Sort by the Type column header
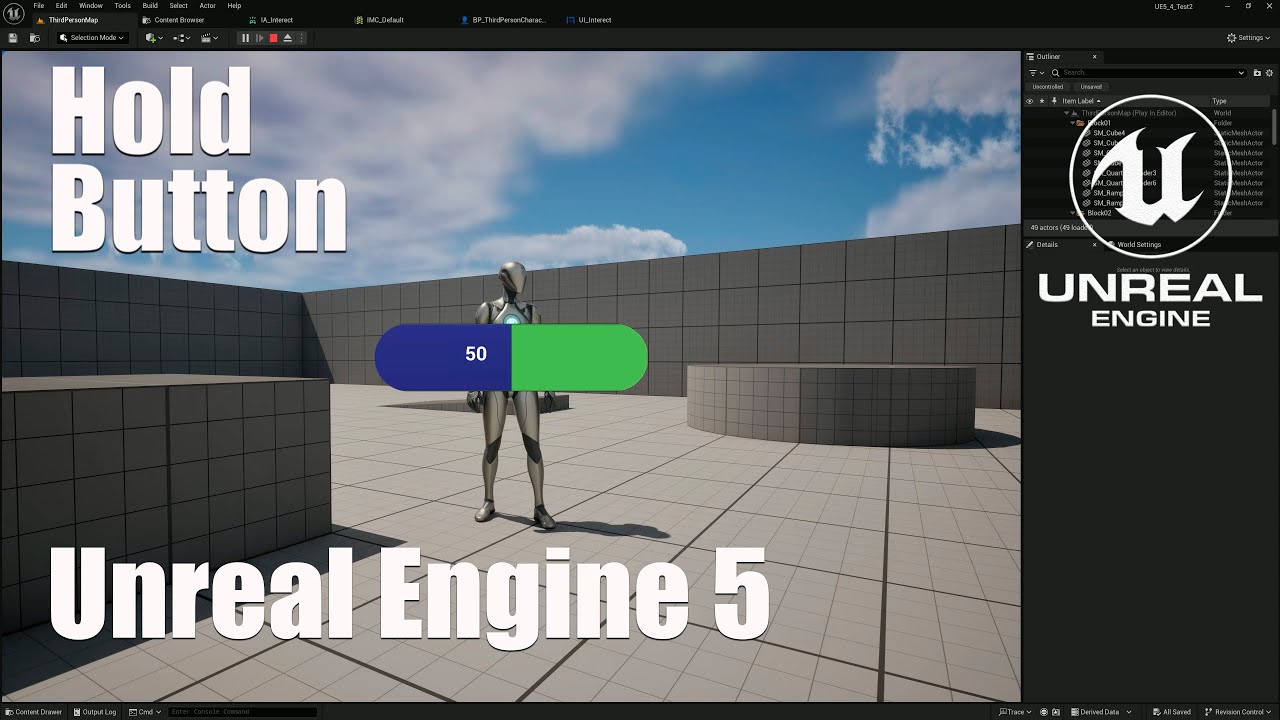This screenshot has width=1280, height=720. pyautogui.click(x=1239, y=101)
